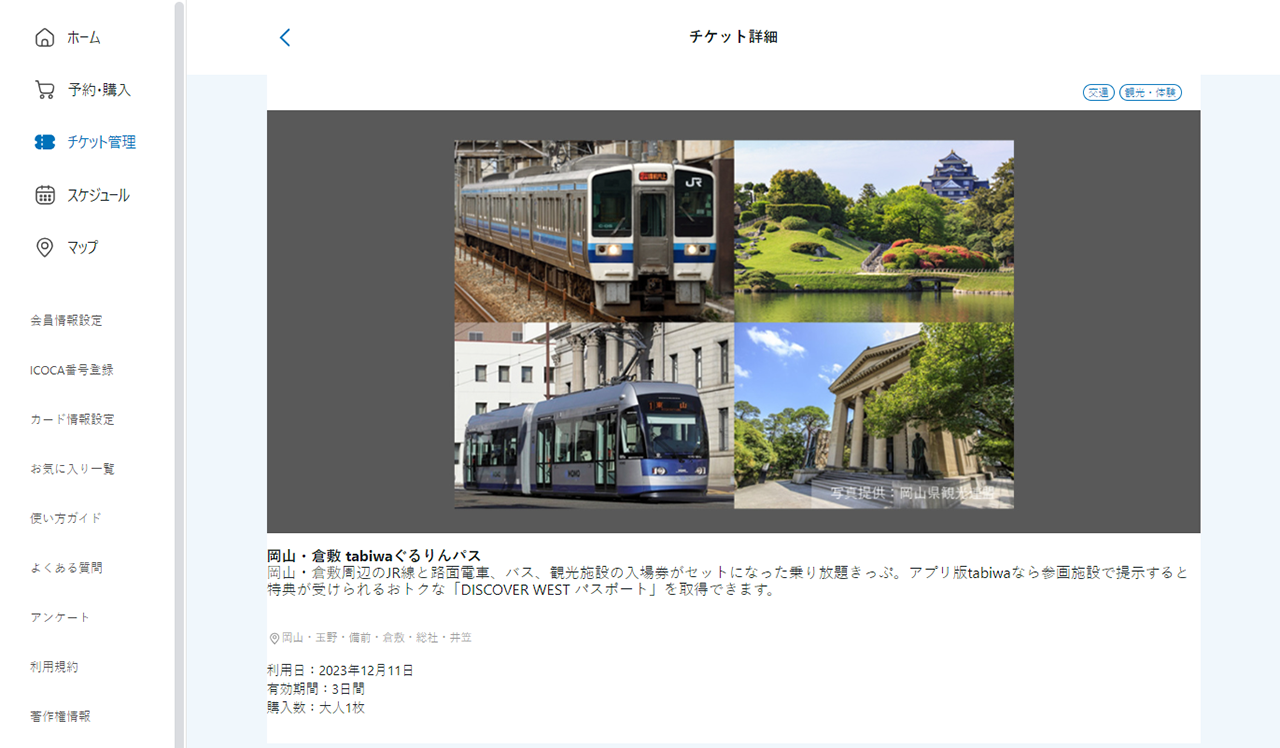
Task: Click the home icon in sidebar
Action: point(44,38)
